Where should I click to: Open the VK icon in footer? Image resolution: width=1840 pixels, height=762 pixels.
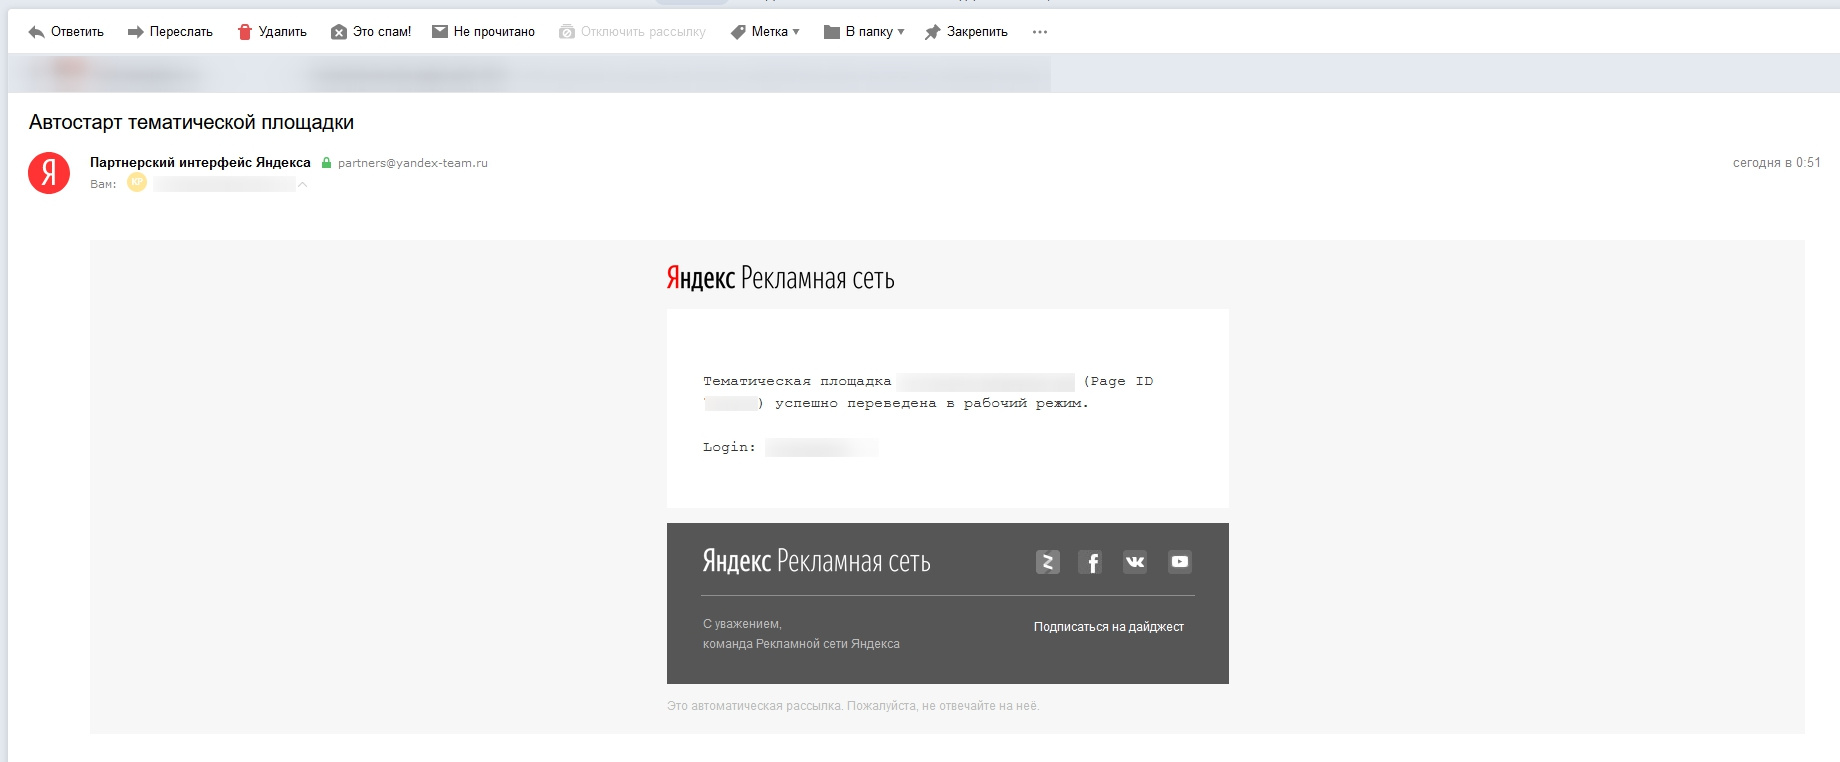coord(1135,562)
